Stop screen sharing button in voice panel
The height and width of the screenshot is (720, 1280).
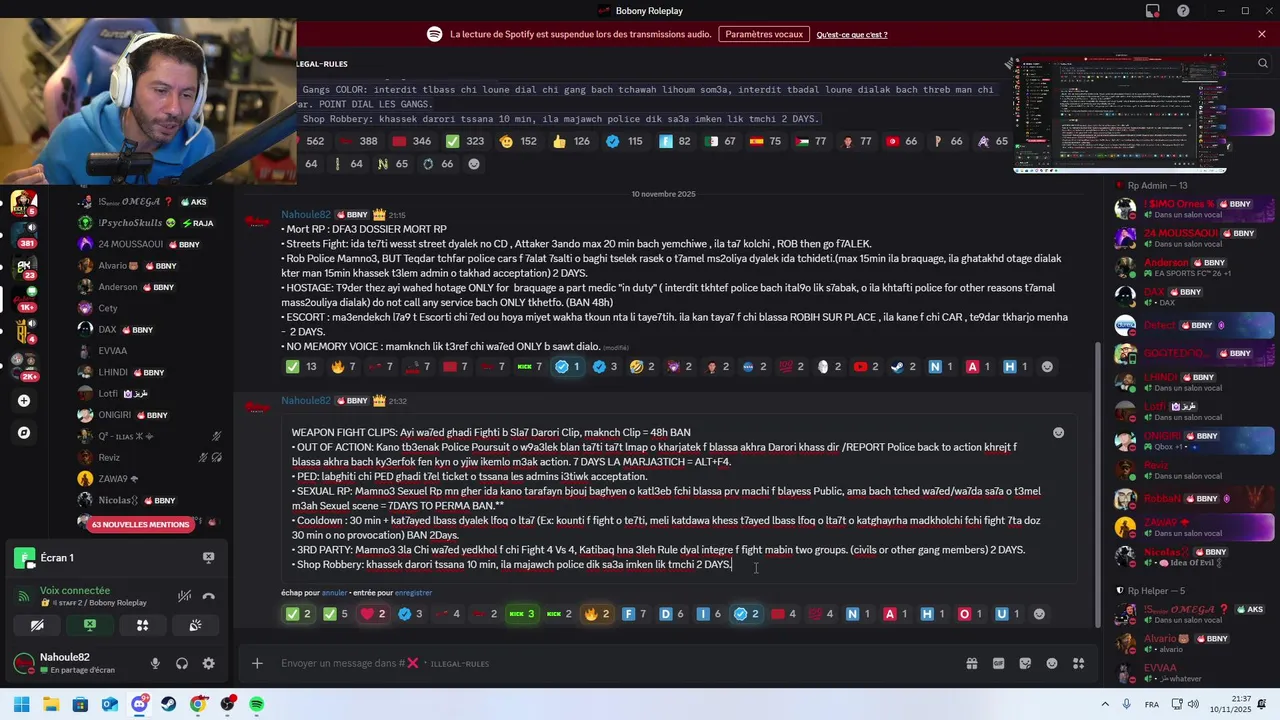pyautogui.click(x=90, y=625)
